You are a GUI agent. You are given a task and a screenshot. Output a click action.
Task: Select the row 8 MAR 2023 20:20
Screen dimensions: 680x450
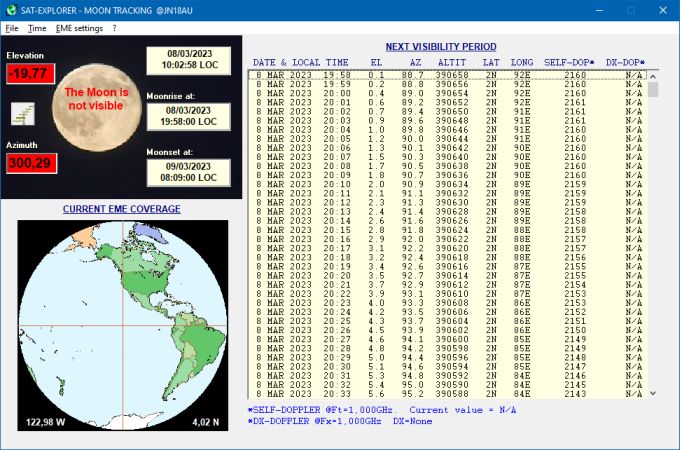click(448, 275)
